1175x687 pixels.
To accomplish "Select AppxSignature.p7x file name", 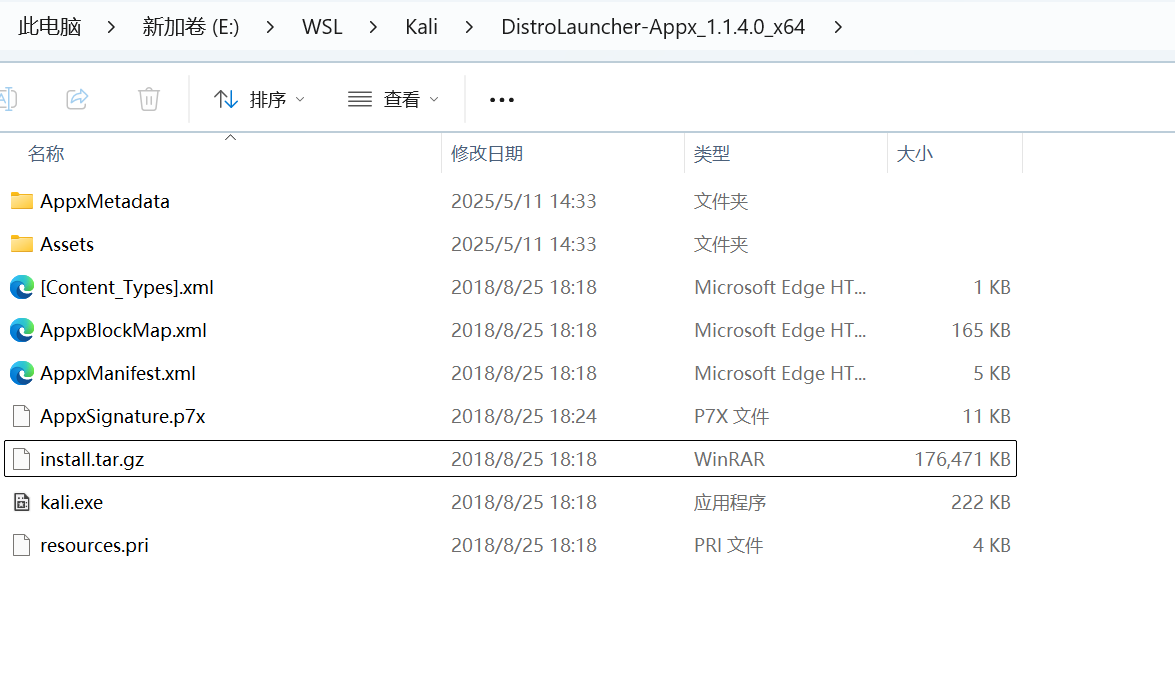I will click(122, 417).
